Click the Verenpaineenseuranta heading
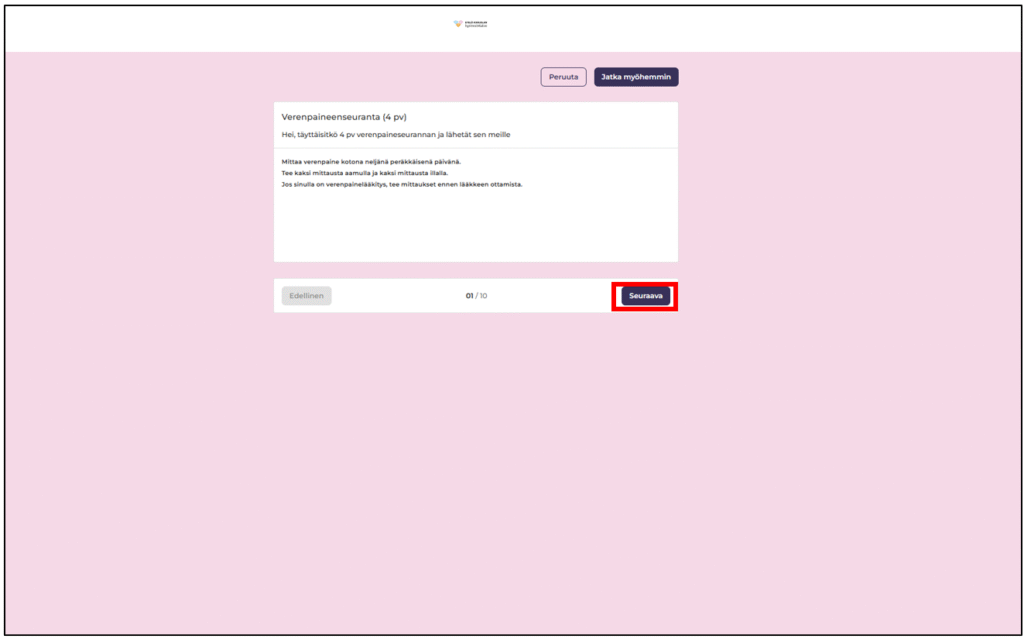Screen dimensions: 1024x639 323,117
